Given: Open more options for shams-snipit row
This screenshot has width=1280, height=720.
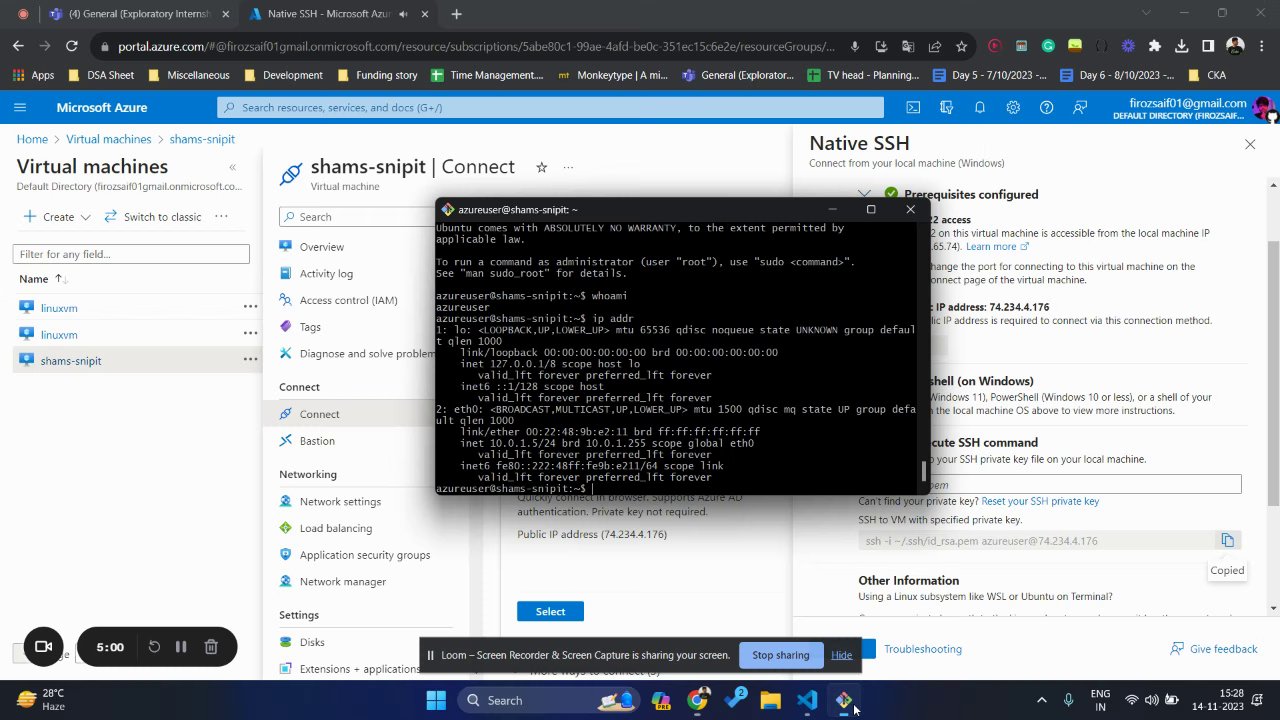Looking at the screenshot, I should (x=250, y=360).
